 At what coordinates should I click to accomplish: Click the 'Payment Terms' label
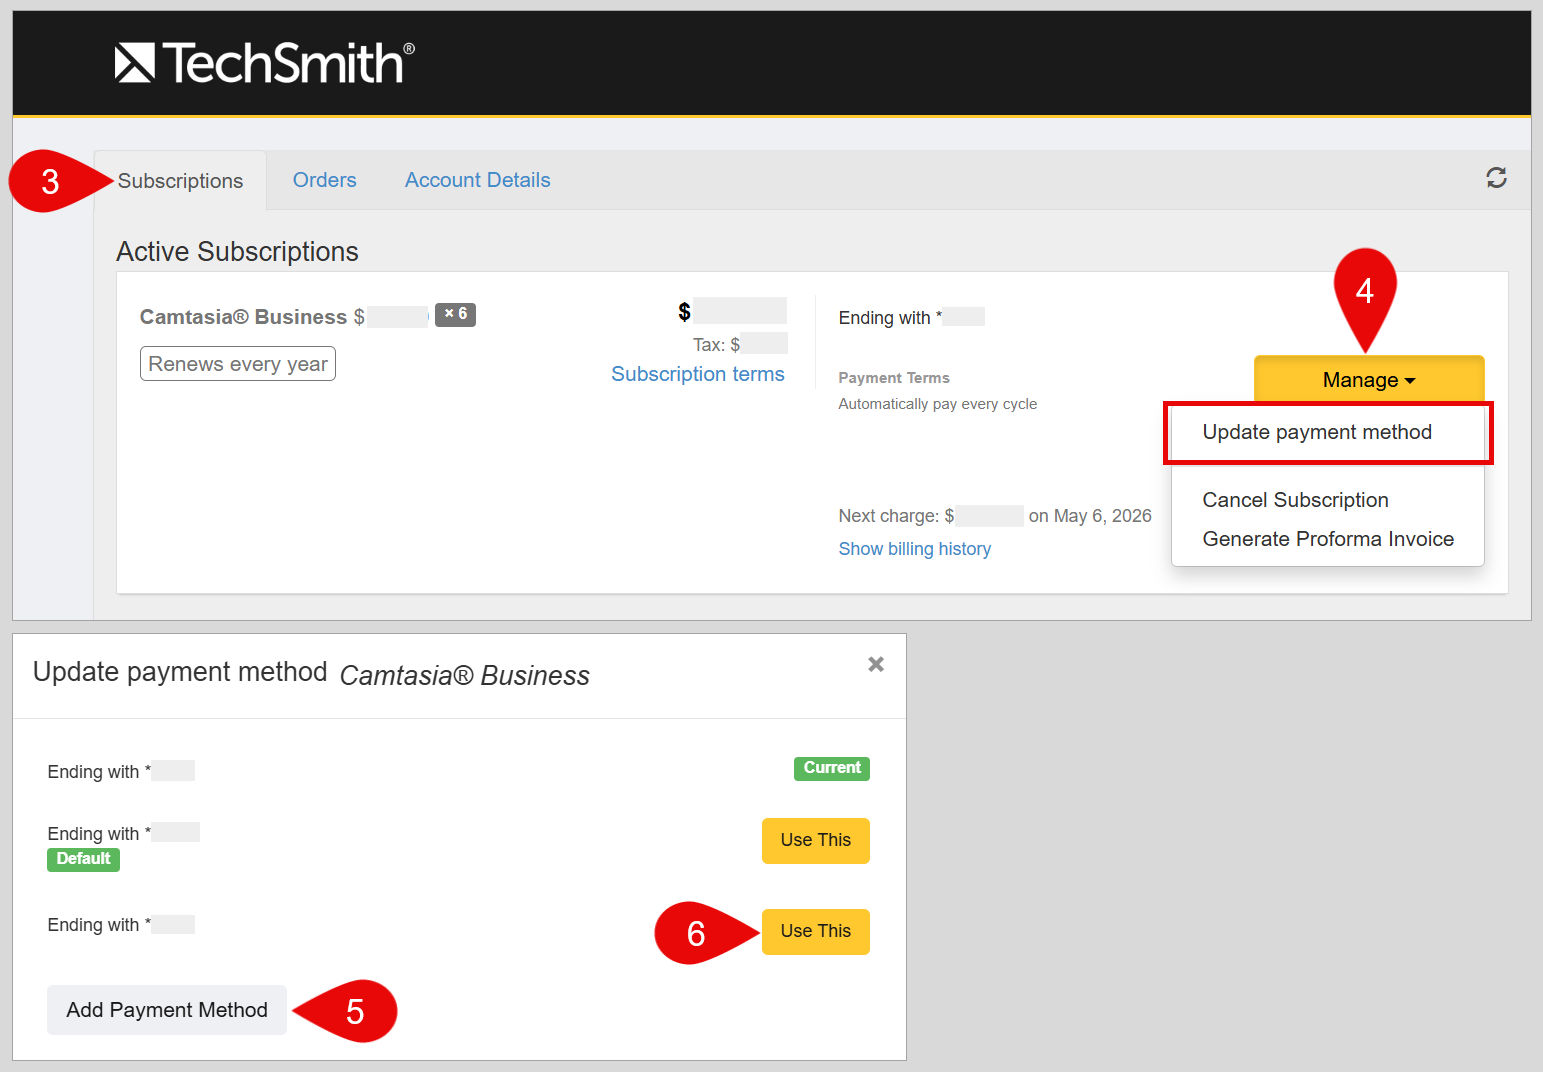click(894, 378)
